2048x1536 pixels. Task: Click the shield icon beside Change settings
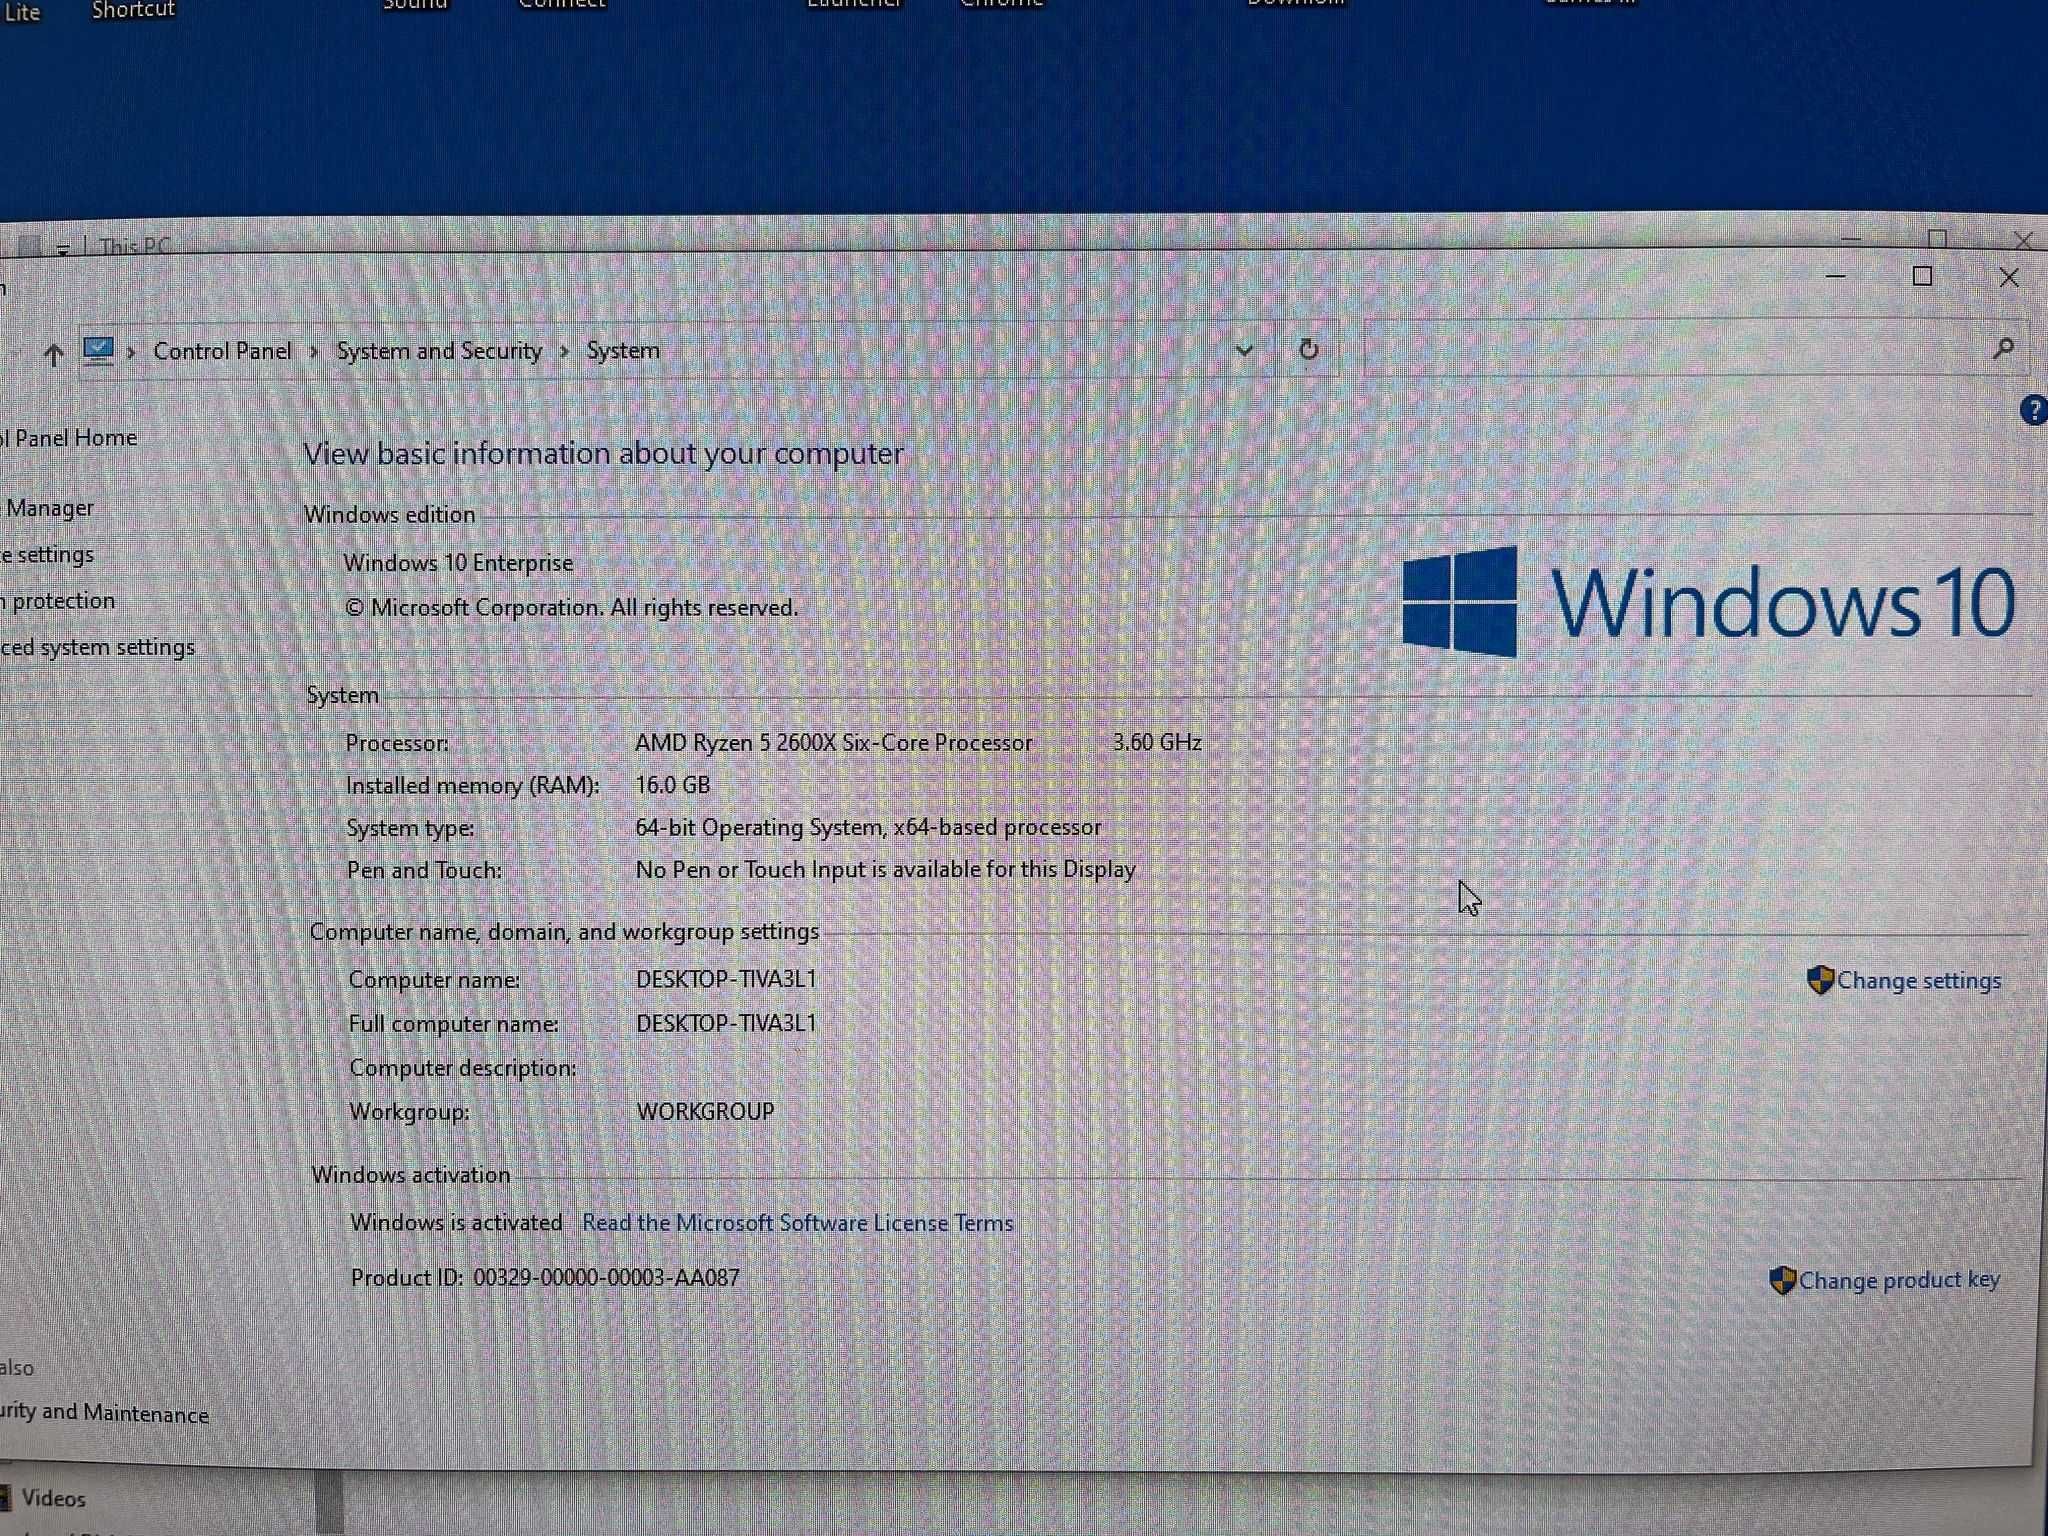click(1820, 980)
